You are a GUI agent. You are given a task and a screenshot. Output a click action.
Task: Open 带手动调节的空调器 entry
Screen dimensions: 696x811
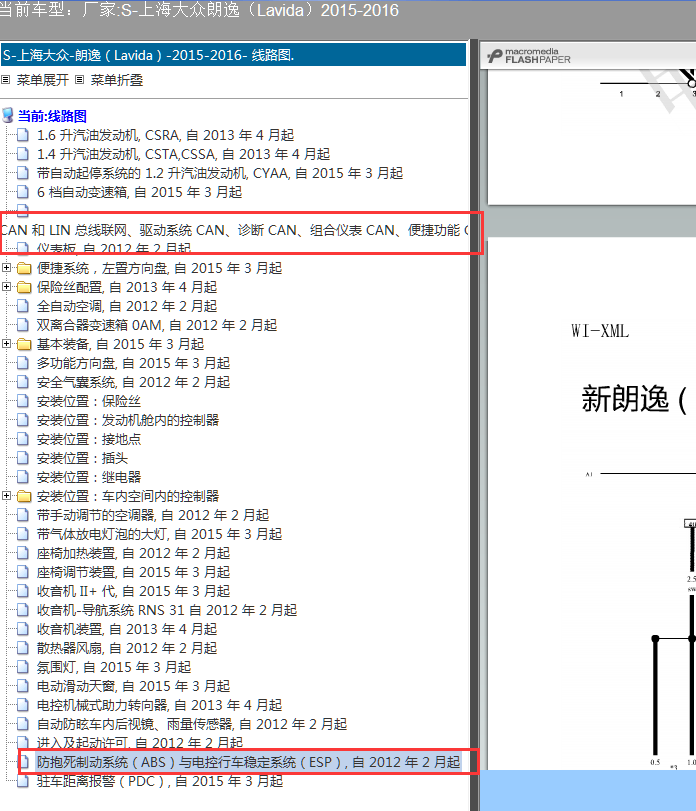point(153,516)
